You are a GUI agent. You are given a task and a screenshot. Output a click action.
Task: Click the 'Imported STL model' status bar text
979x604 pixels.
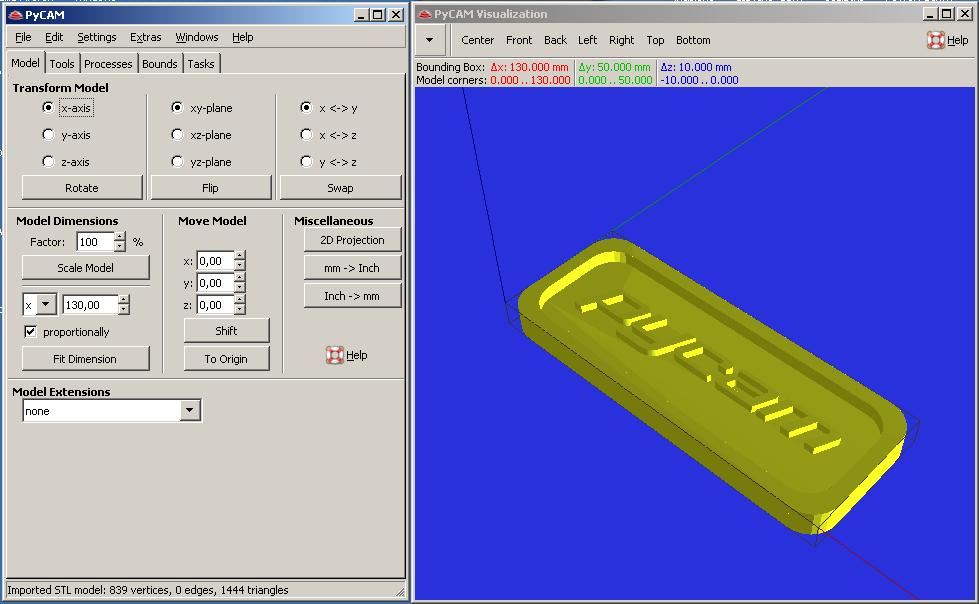coord(148,590)
